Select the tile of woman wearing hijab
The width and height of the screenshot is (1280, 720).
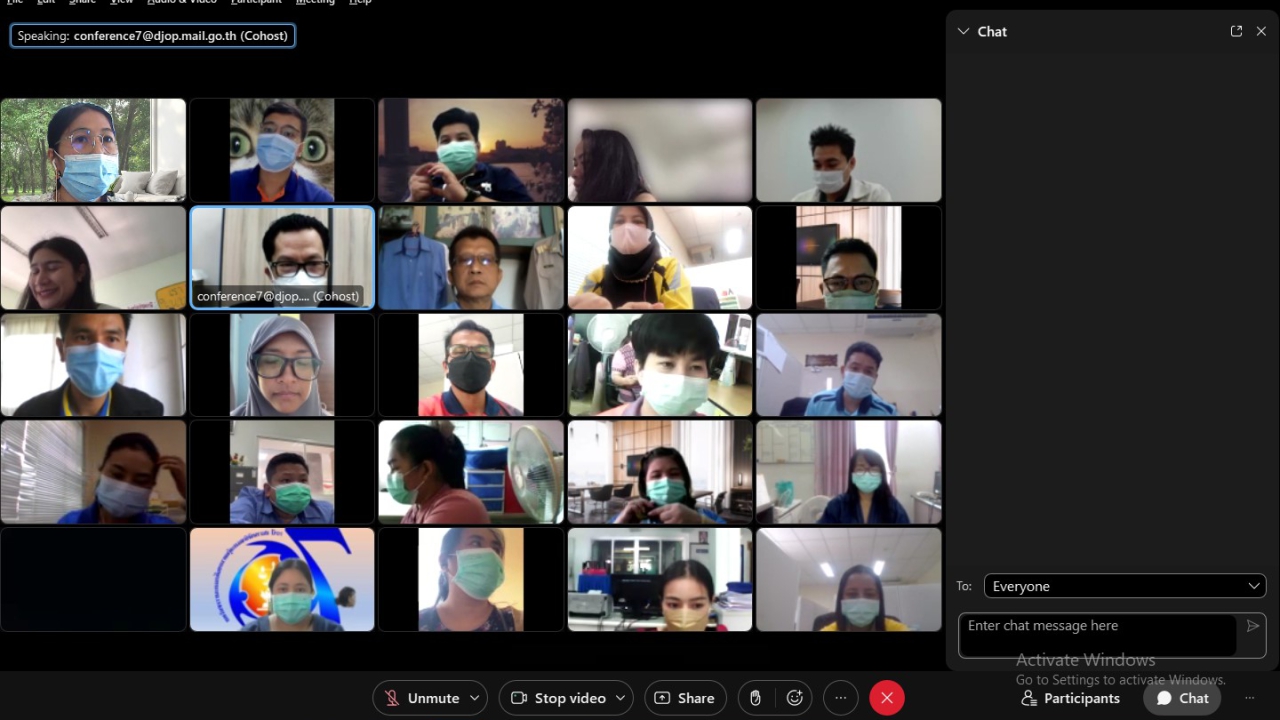click(x=282, y=365)
